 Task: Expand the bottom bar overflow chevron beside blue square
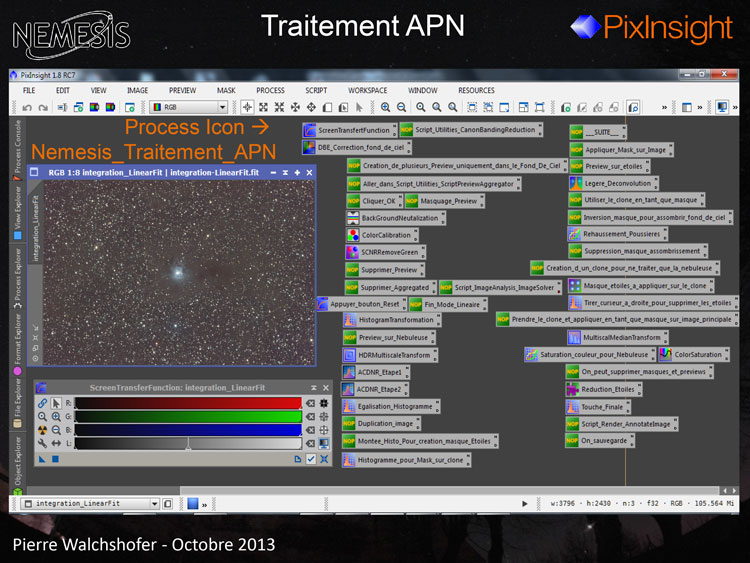(x=205, y=505)
